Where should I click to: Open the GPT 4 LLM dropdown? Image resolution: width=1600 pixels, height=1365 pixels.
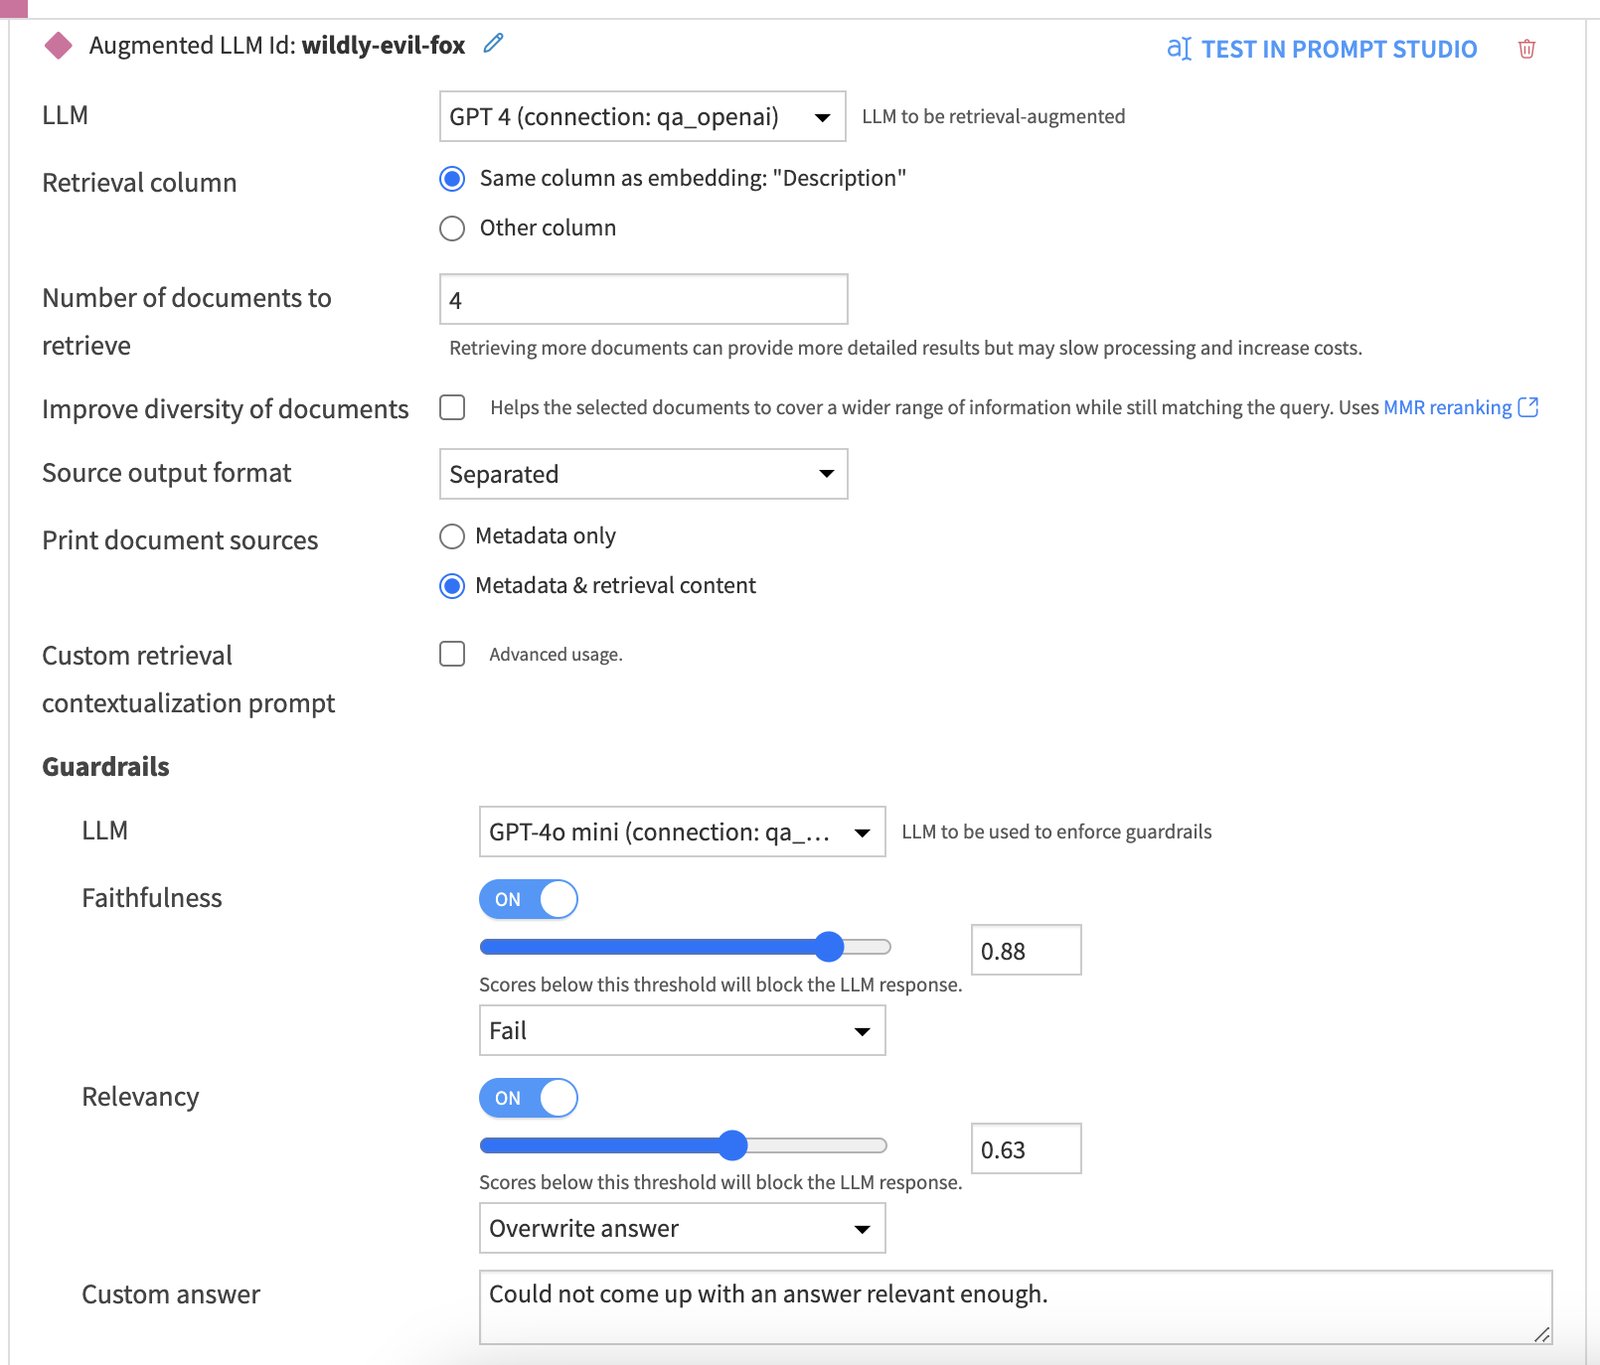click(641, 117)
